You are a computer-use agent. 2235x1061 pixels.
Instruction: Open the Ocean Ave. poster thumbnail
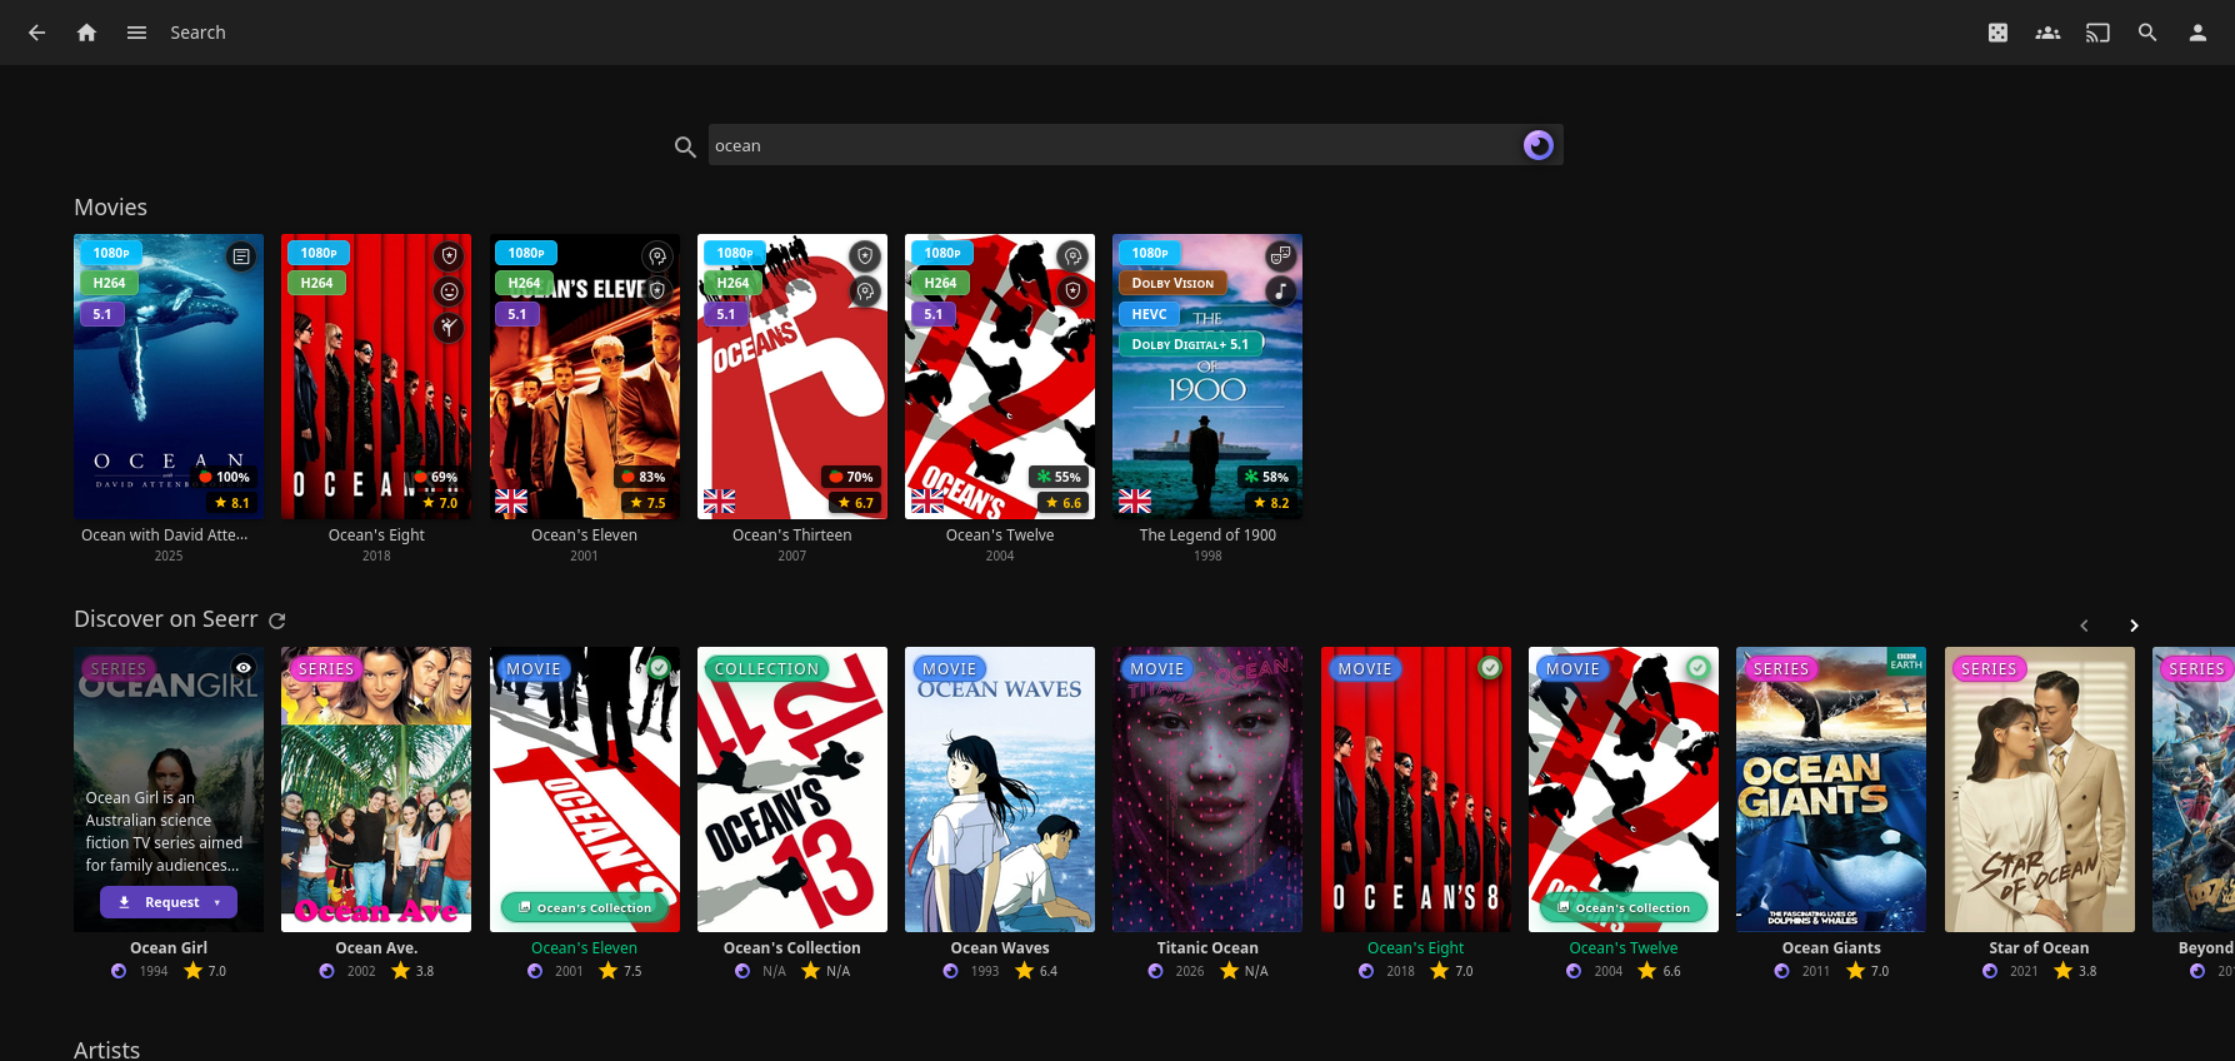tap(376, 789)
